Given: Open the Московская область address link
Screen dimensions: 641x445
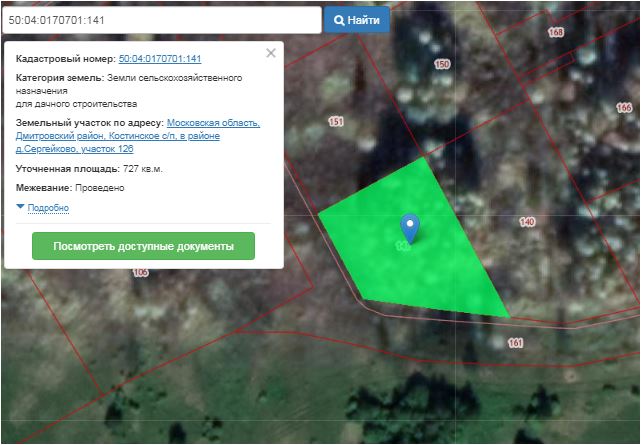Looking at the screenshot, I should tap(213, 123).
